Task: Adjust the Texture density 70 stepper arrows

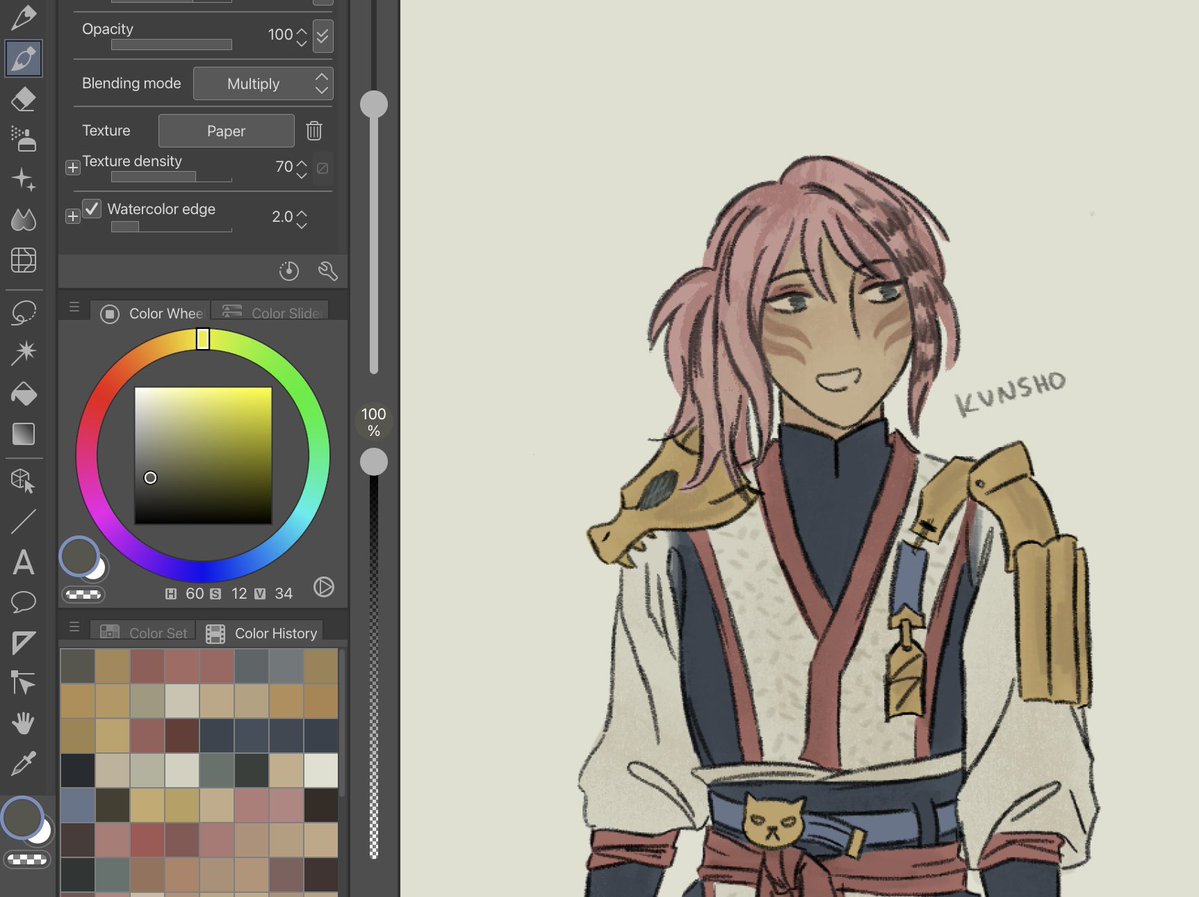Action: tap(301, 168)
